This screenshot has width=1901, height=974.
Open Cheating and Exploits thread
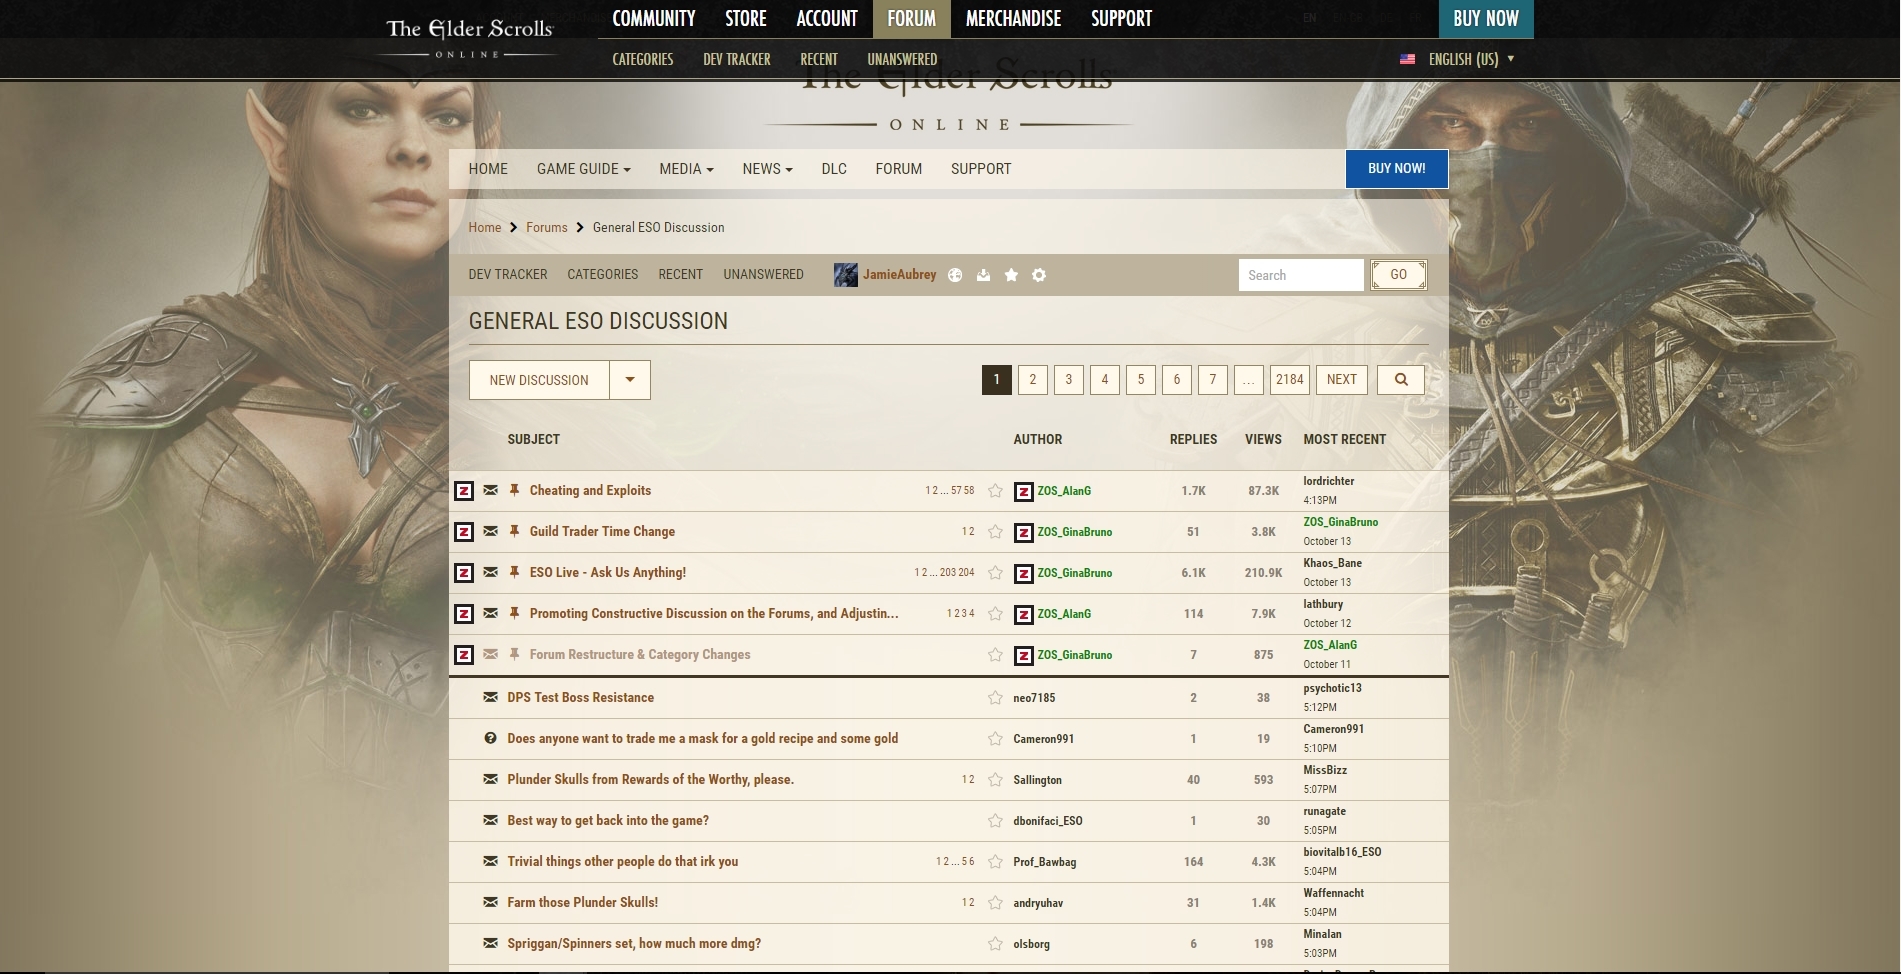click(x=590, y=490)
